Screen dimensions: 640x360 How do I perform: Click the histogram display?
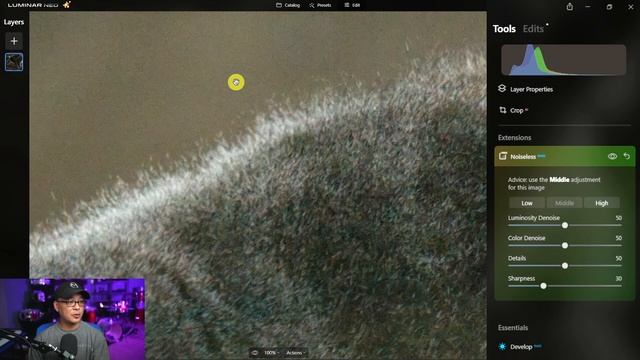(563, 60)
